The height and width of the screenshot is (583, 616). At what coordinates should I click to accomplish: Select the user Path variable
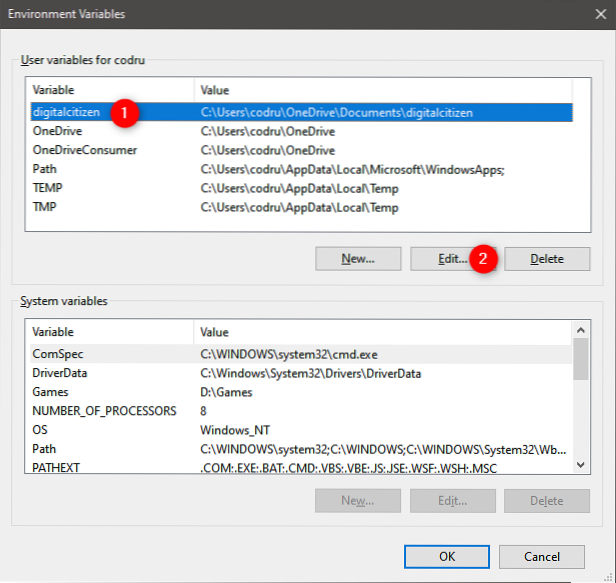pos(44,169)
